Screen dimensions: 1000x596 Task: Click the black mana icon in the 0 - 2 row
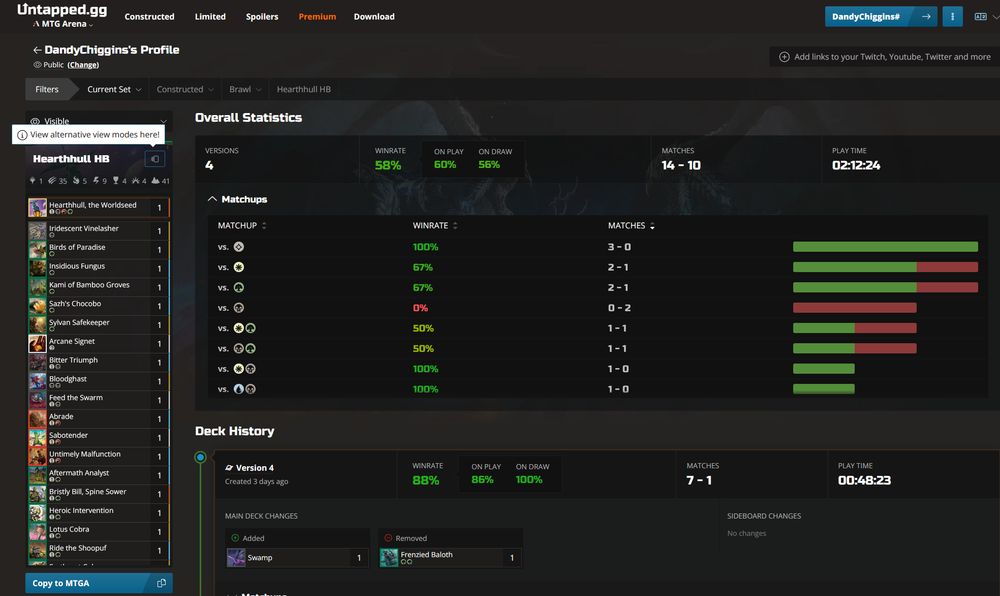click(239, 308)
